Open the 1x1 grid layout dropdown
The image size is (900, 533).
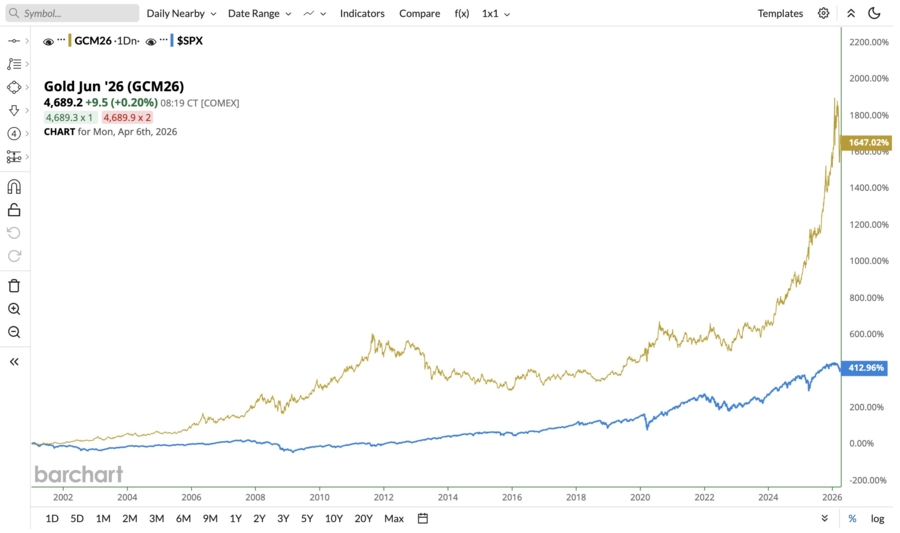point(495,14)
